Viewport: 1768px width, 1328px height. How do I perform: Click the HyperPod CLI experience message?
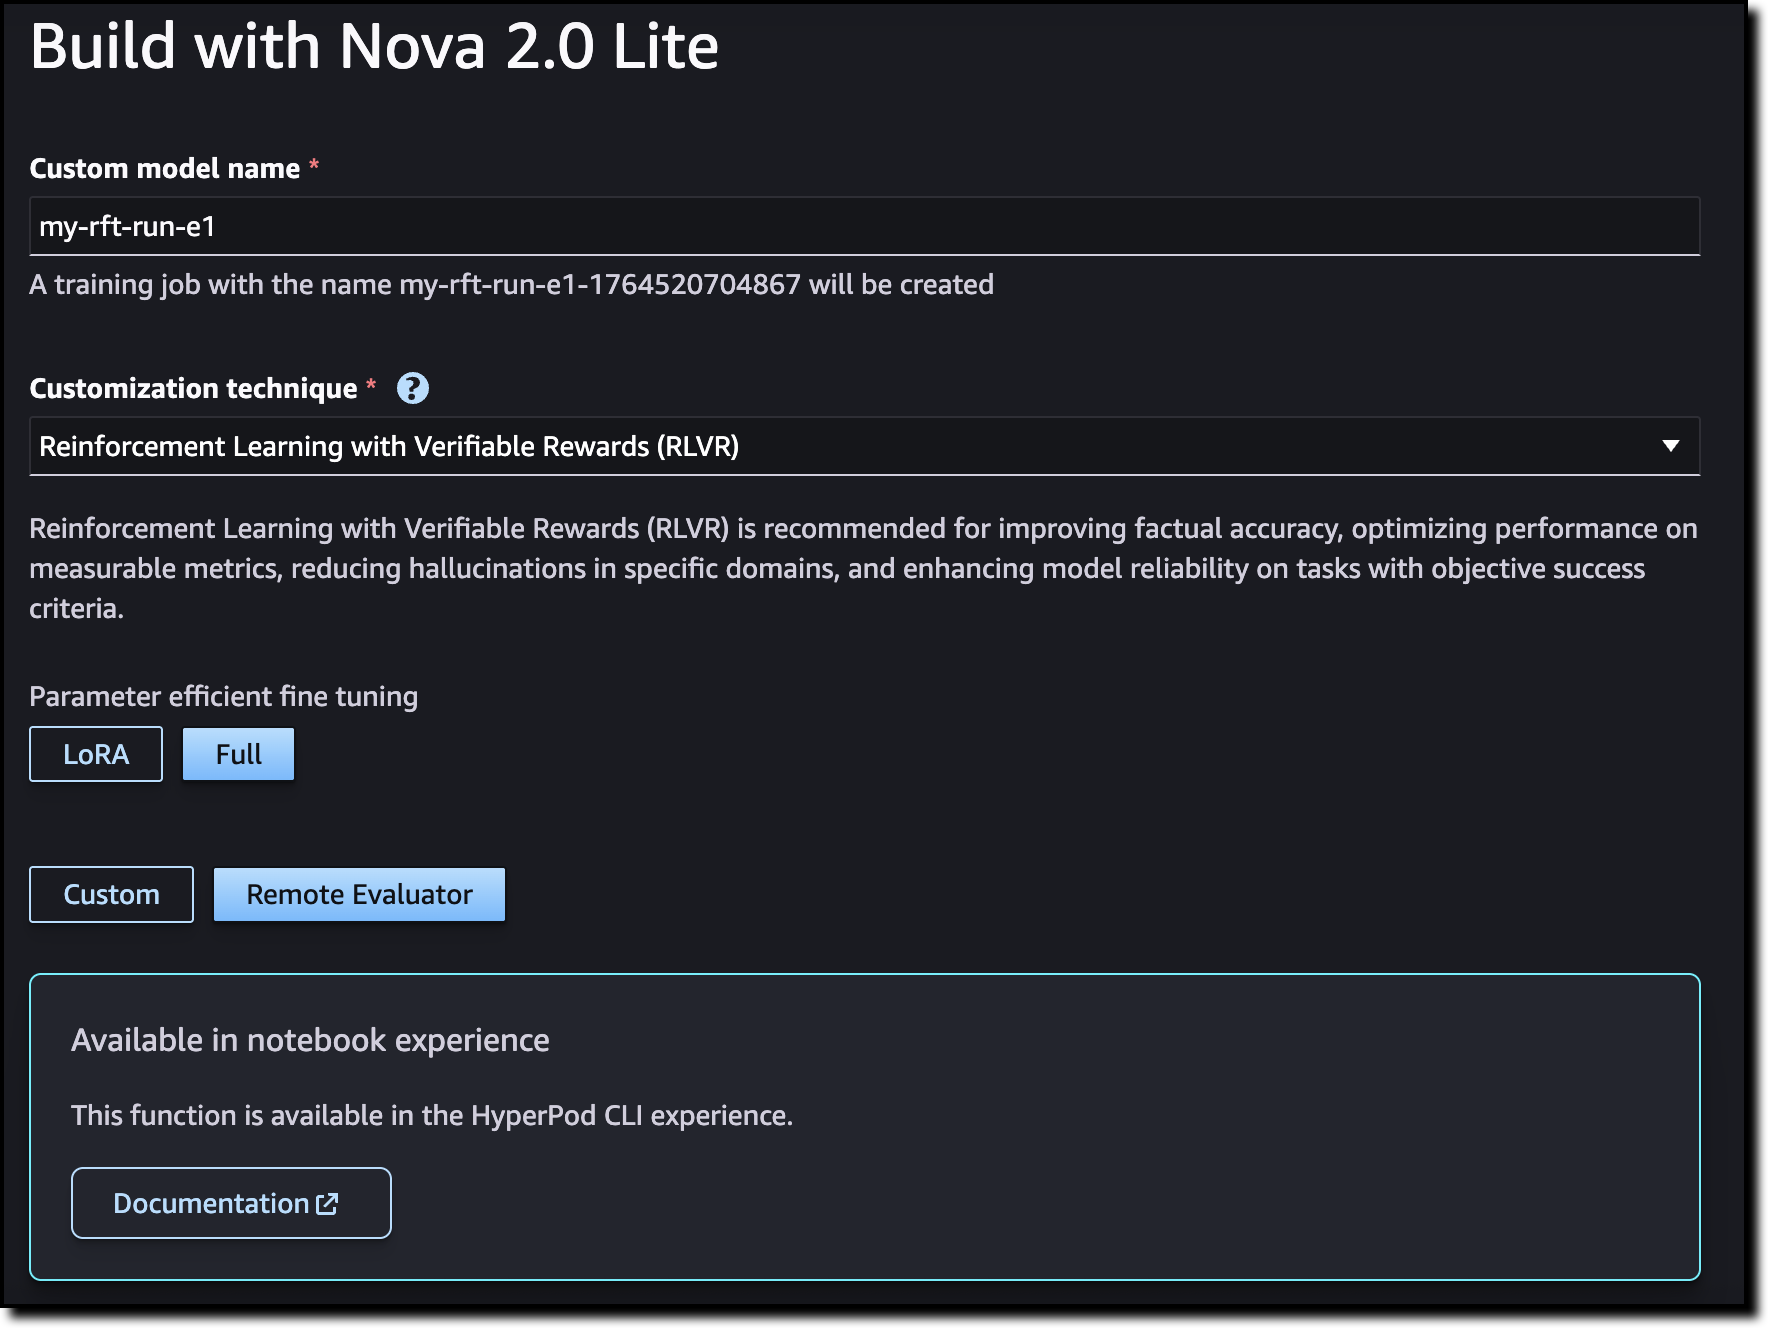[431, 1115]
